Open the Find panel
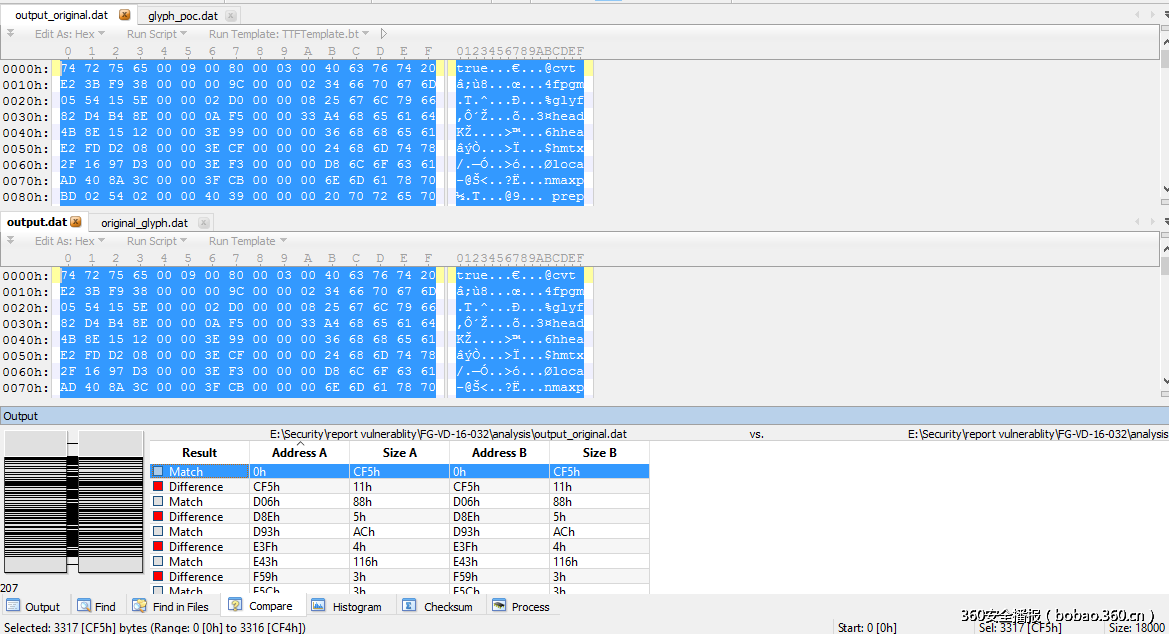The height and width of the screenshot is (634, 1169). click(x=97, y=606)
